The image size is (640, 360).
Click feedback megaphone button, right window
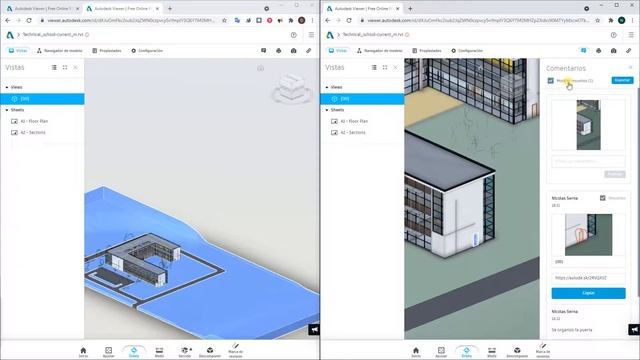[634, 329]
